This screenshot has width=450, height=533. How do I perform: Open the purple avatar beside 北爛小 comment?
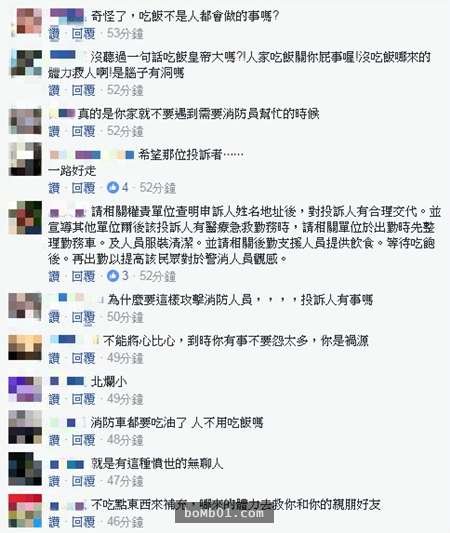pyautogui.click(x=25, y=390)
